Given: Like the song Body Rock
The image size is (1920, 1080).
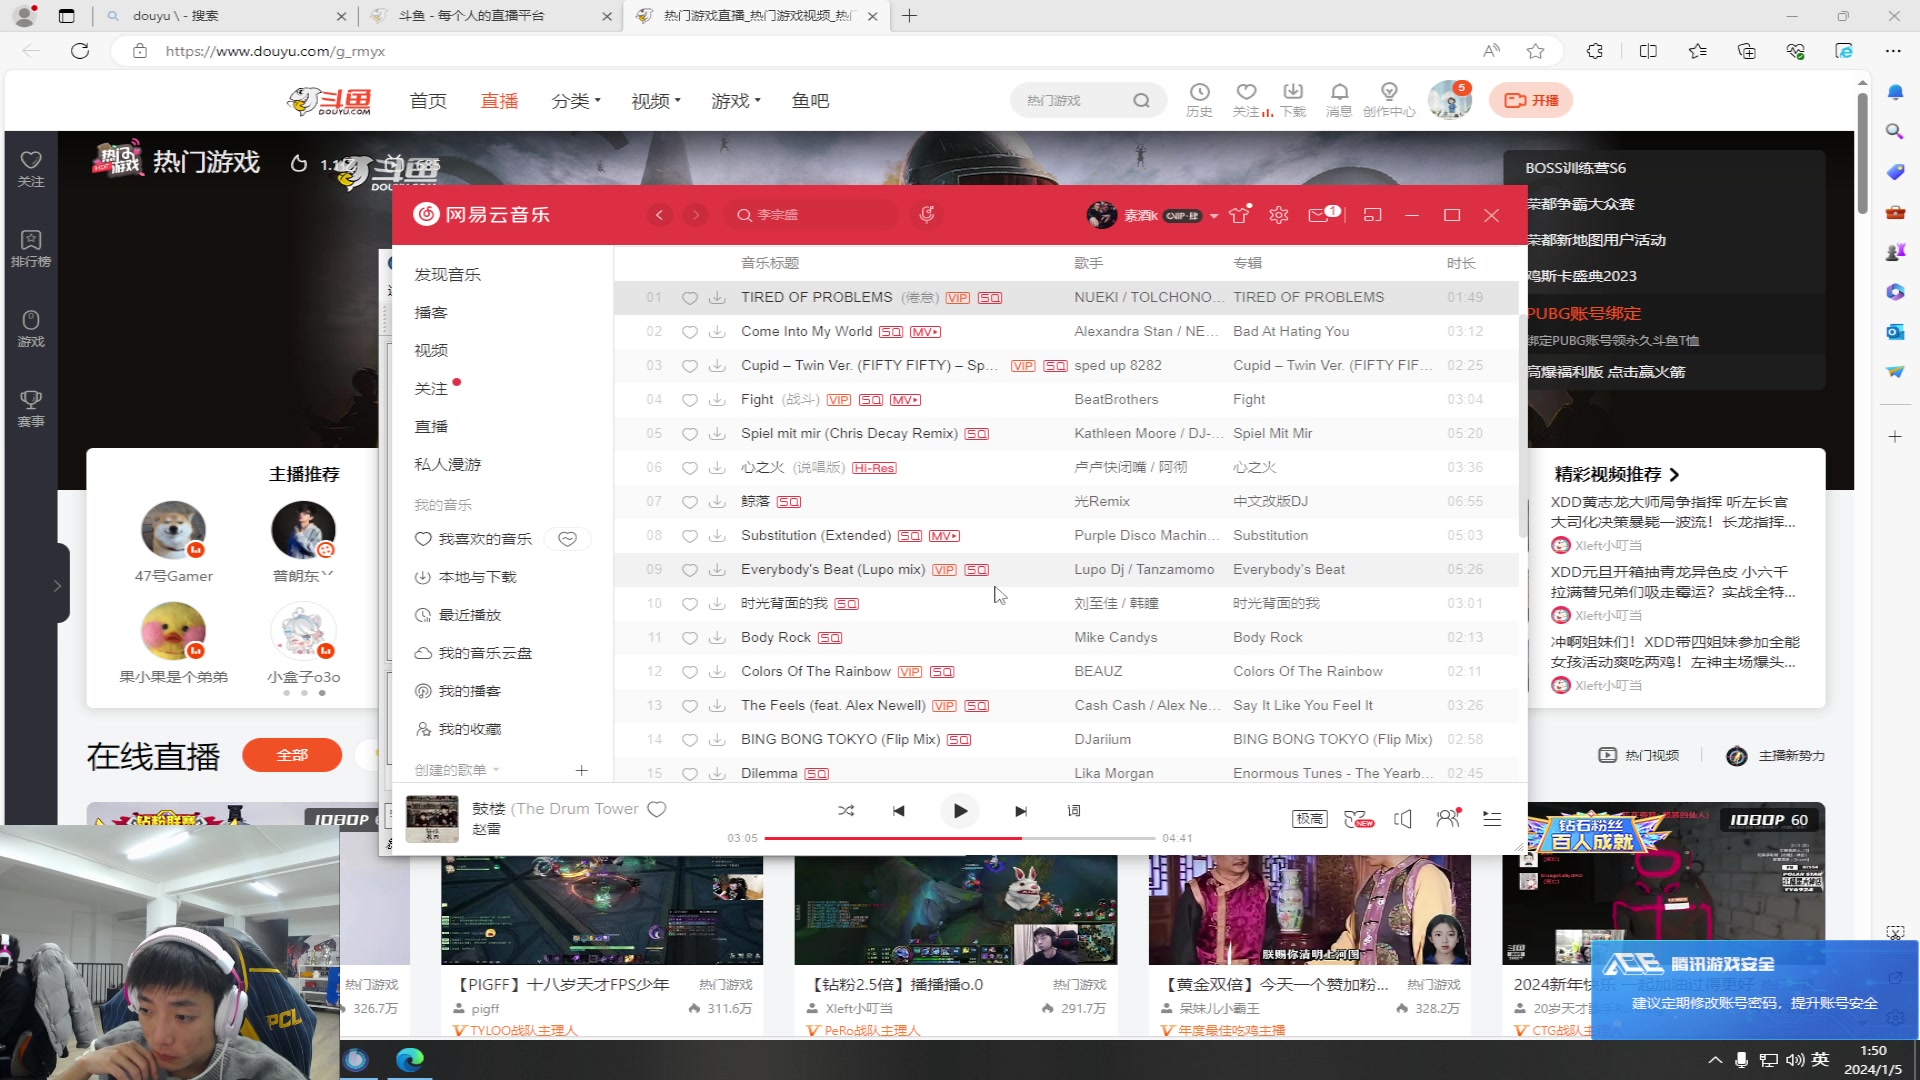Looking at the screenshot, I should (690, 638).
